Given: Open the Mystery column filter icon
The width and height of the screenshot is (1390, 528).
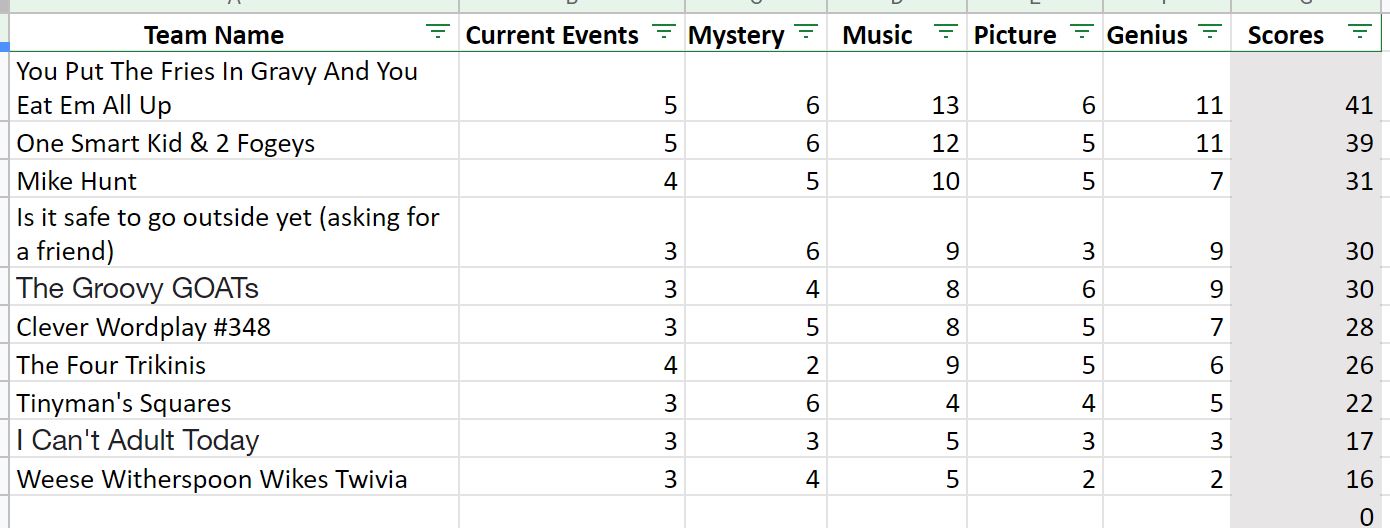Looking at the screenshot, I should coord(807,33).
